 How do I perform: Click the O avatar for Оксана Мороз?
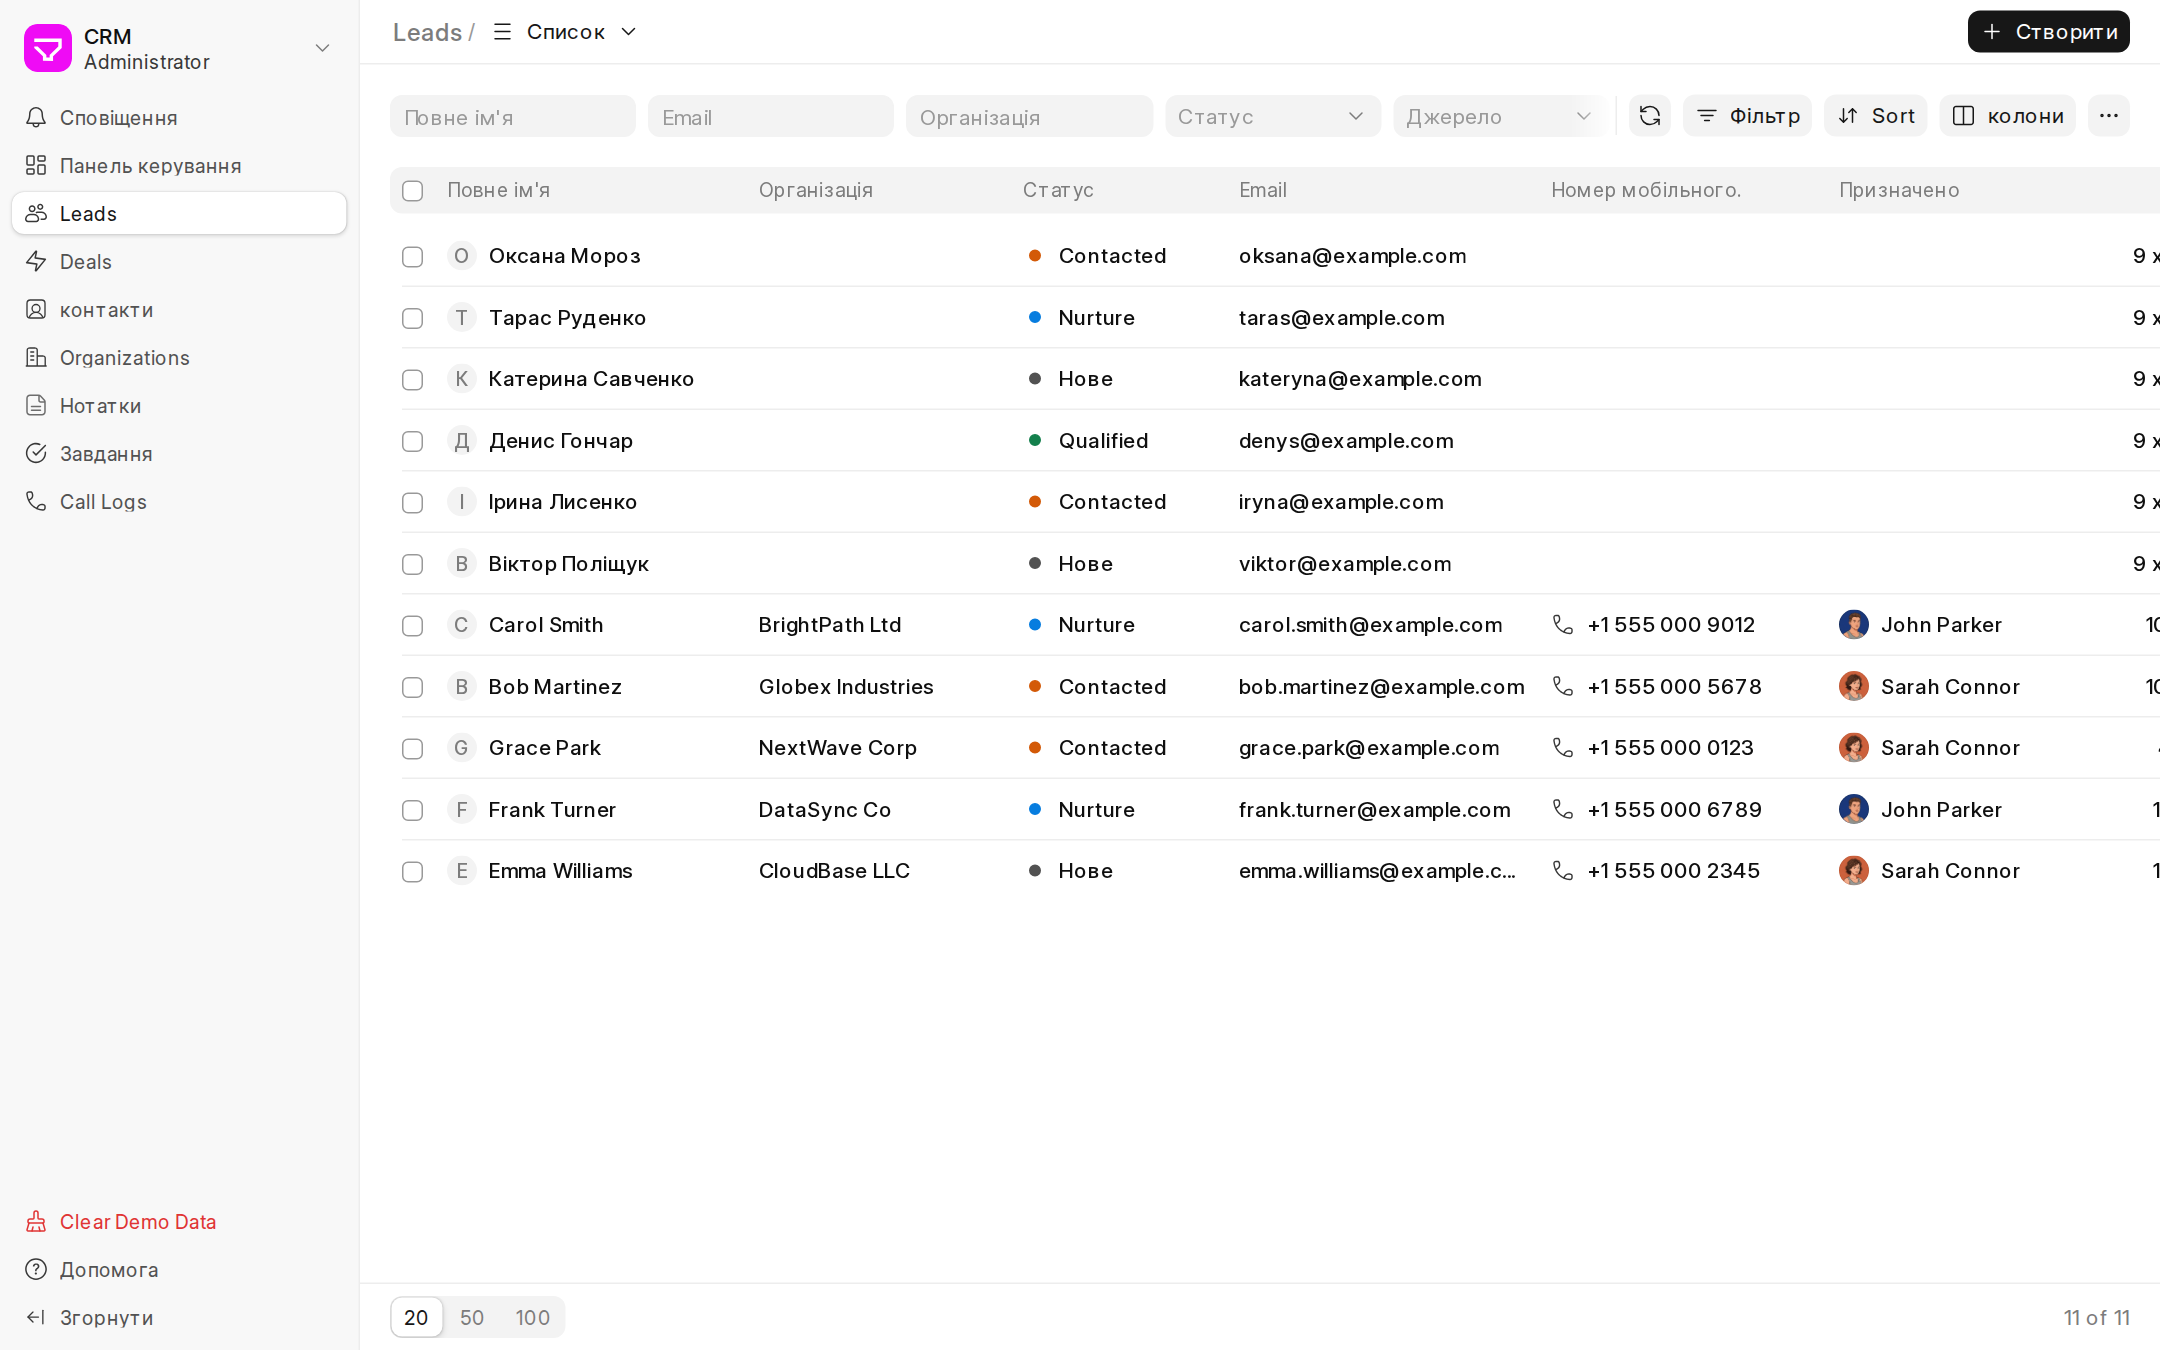[x=461, y=256]
